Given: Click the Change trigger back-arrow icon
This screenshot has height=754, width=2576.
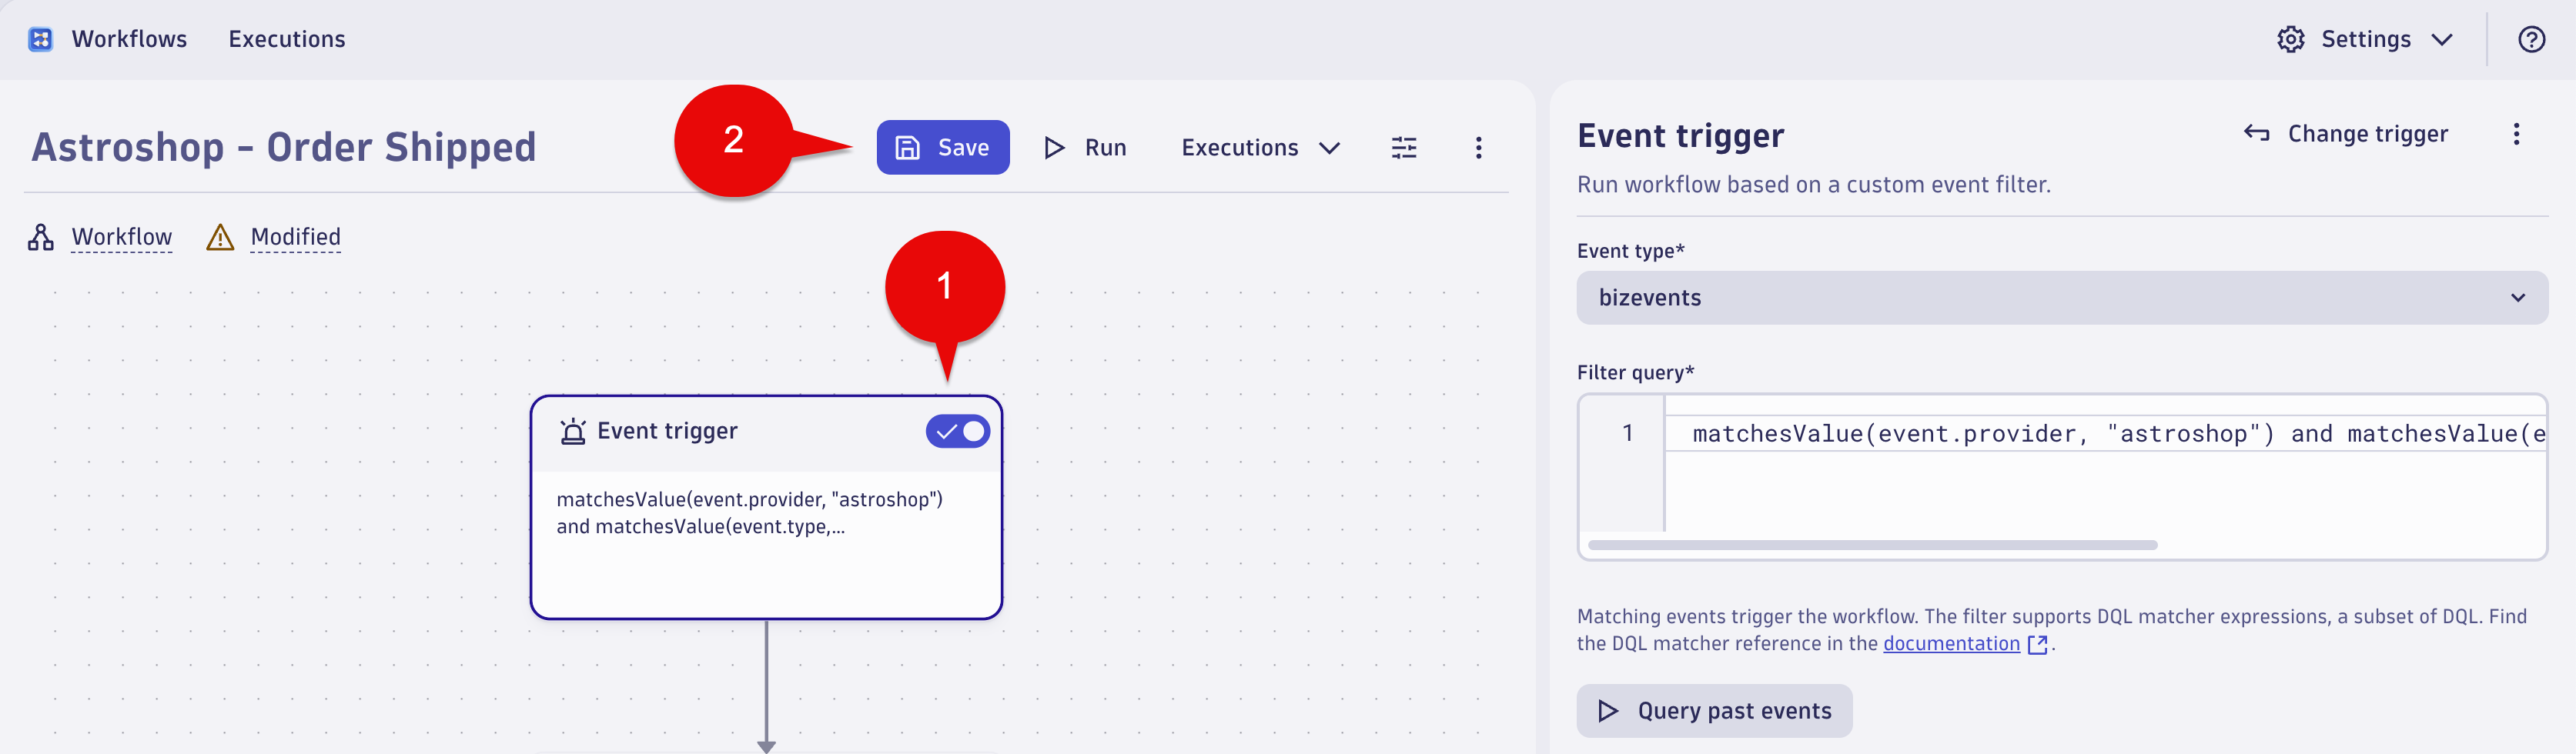Looking at the screenshot, I should [2256, 133].
